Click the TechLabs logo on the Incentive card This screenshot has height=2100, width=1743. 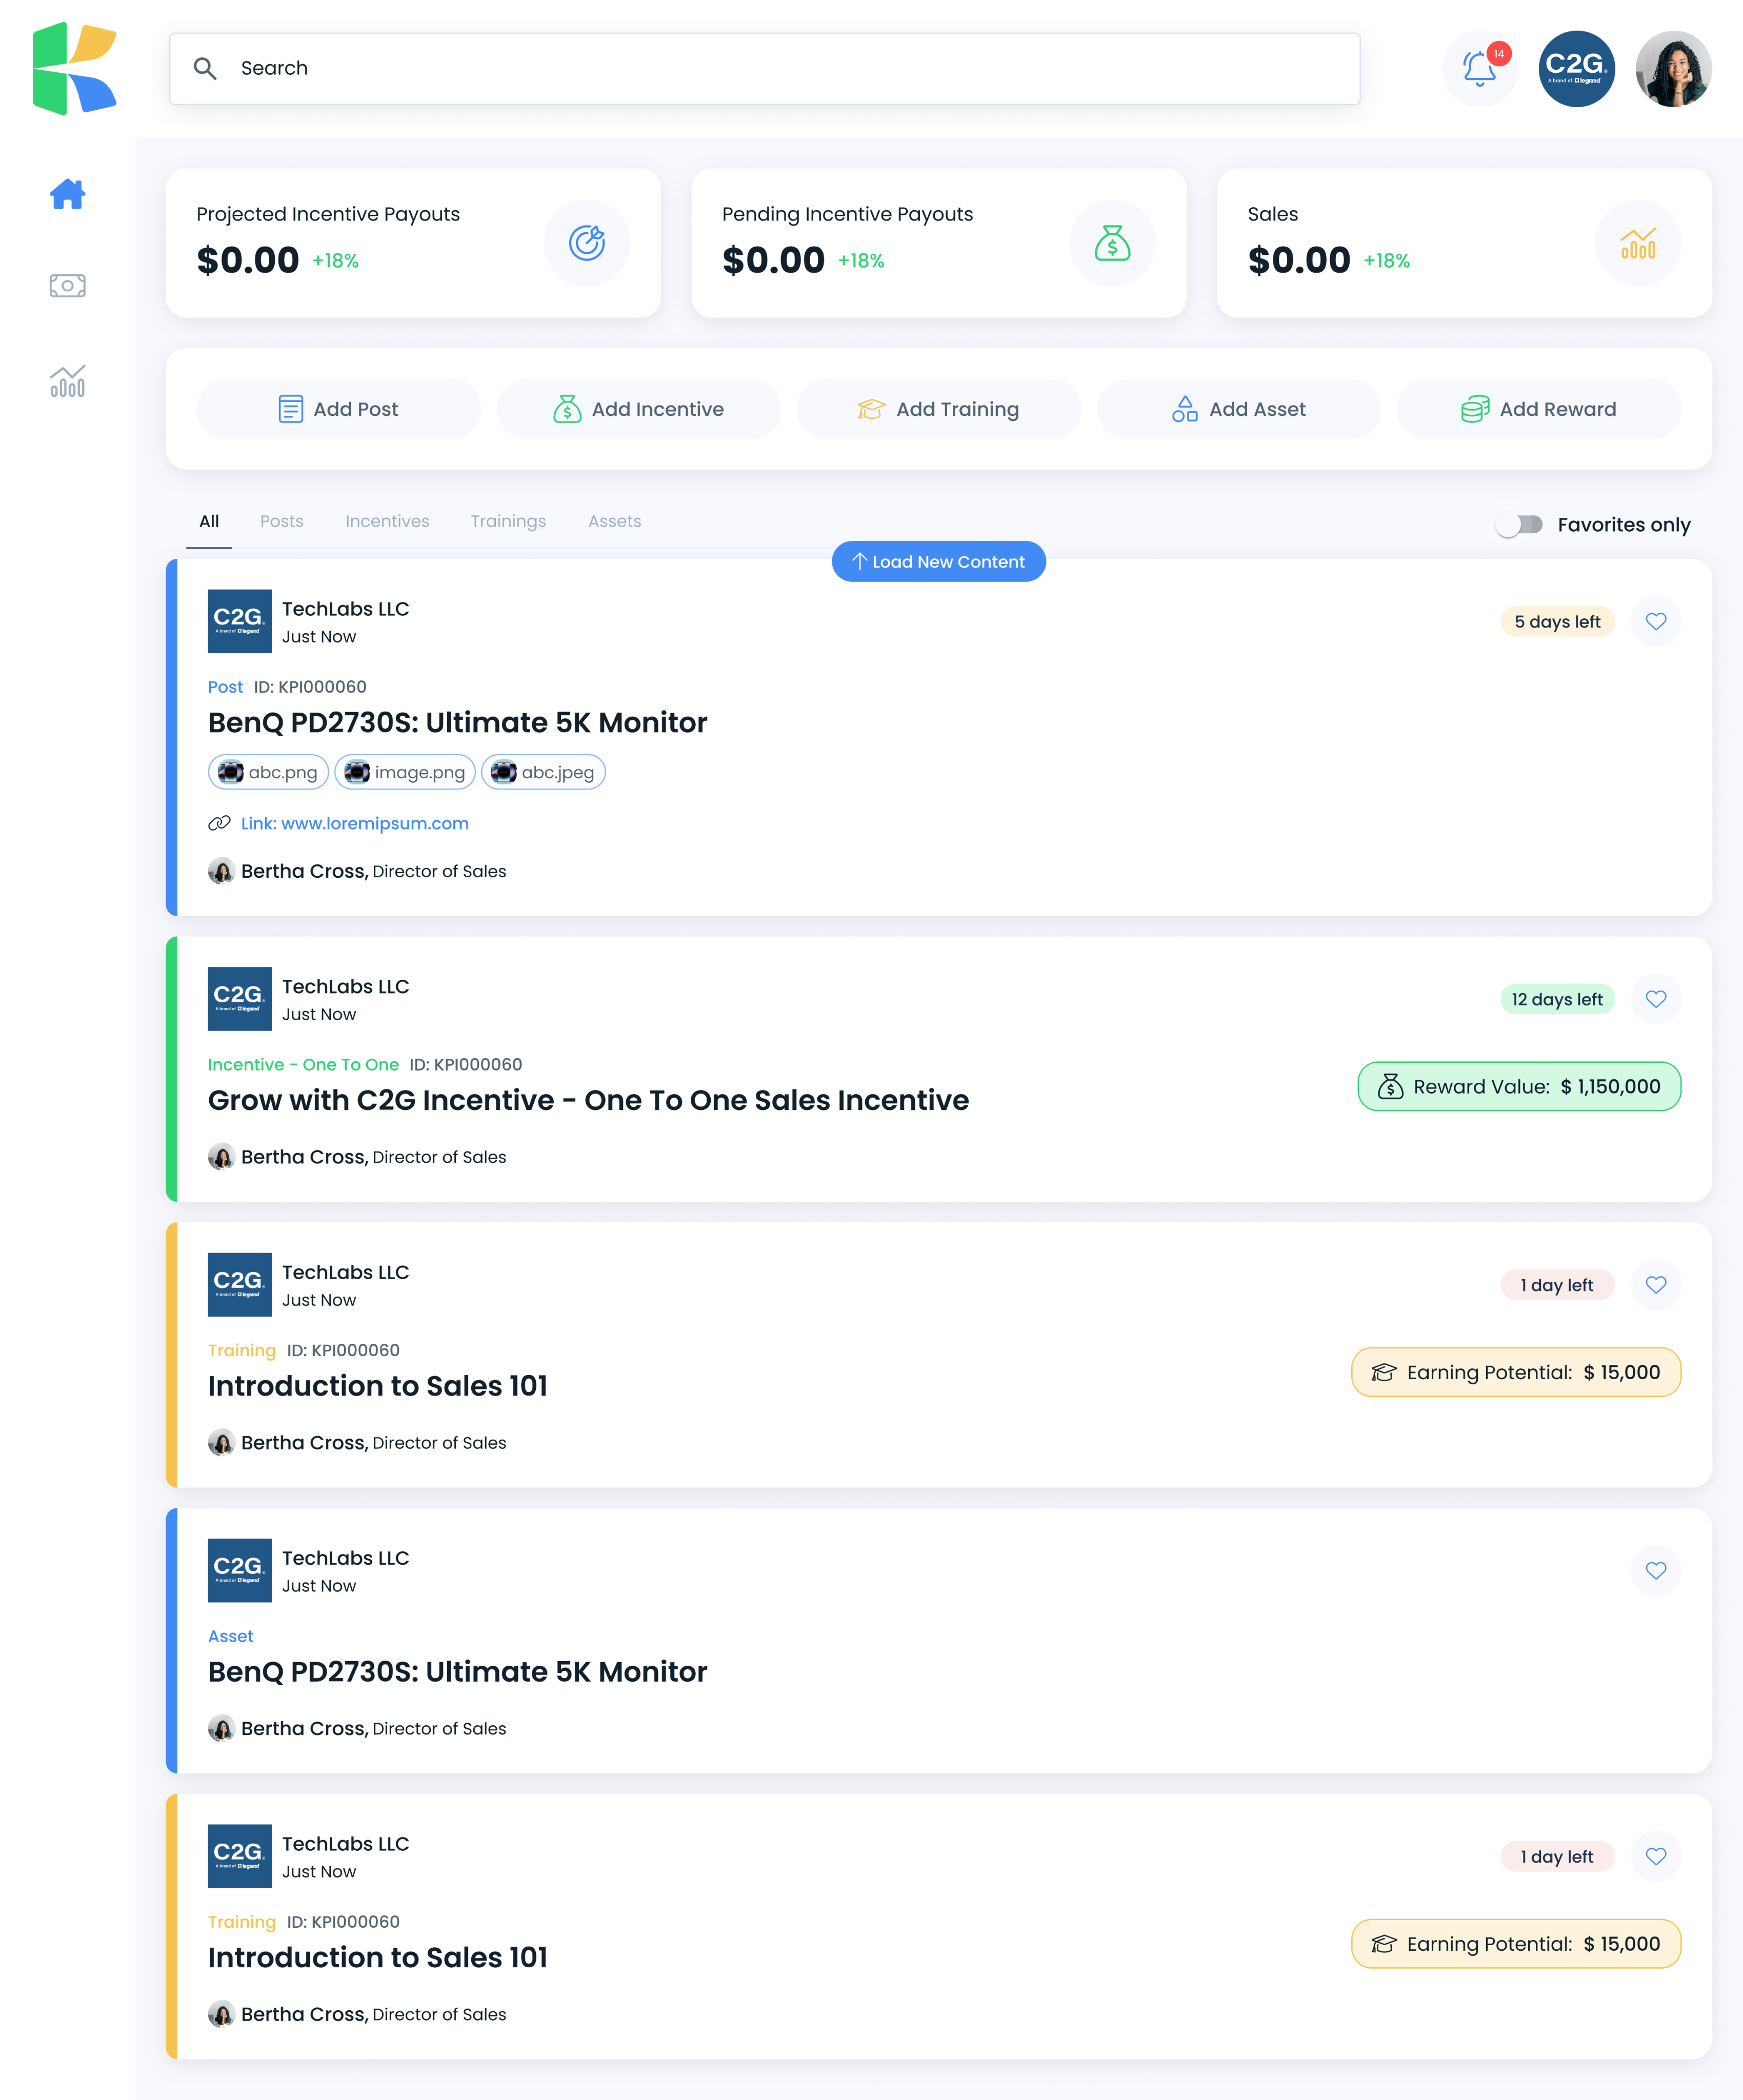click(239, 999)
